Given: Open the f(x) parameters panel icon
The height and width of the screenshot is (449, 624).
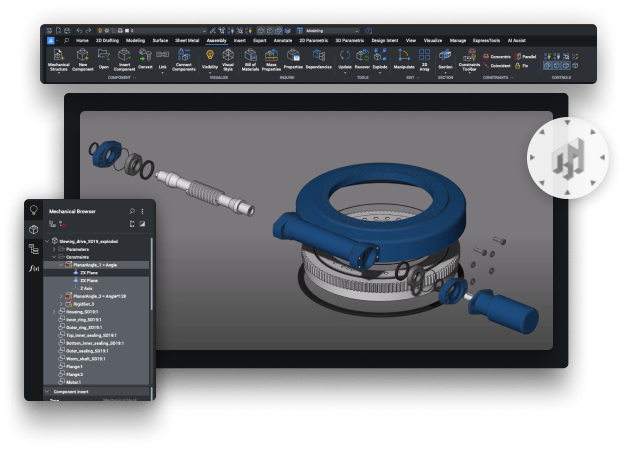Looking at the screenshot, I should pos(34,269).
